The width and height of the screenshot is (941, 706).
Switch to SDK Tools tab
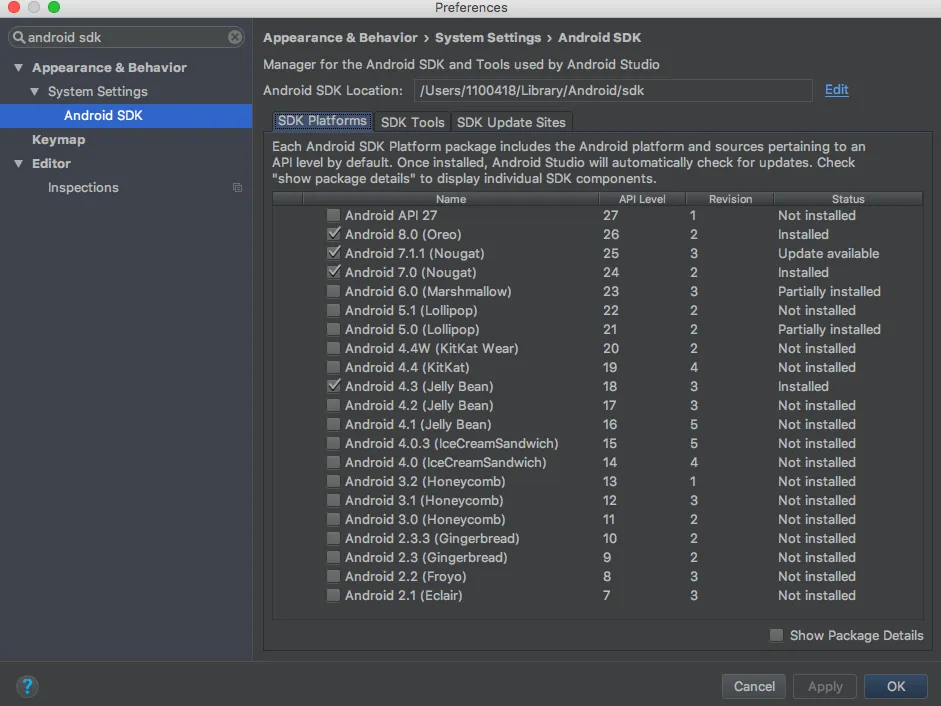coord(412,122)
